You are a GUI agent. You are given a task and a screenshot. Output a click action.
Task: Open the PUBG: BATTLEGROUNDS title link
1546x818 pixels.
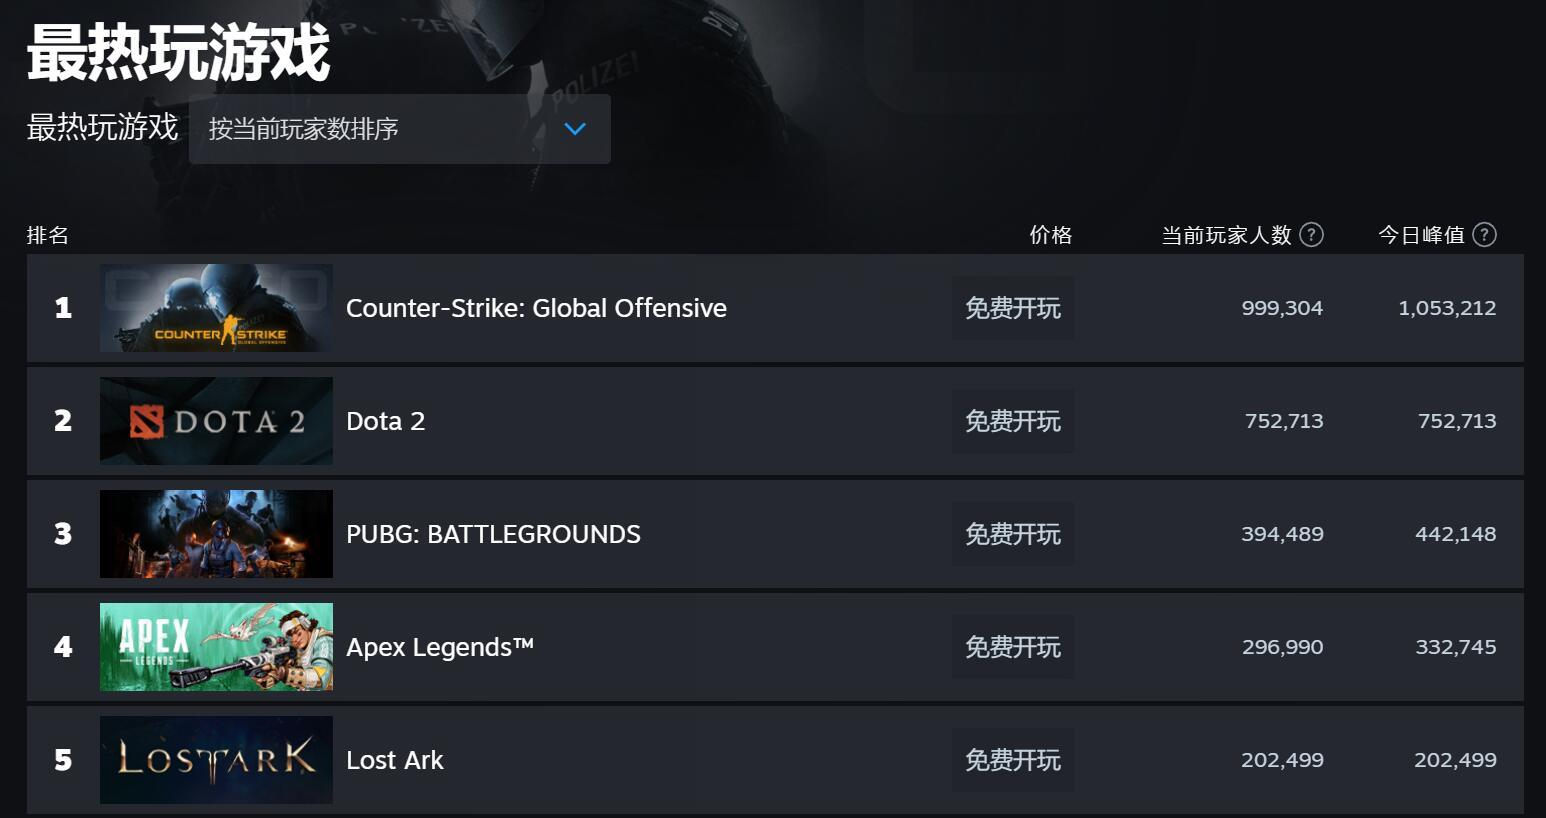[x=493, y=534]
